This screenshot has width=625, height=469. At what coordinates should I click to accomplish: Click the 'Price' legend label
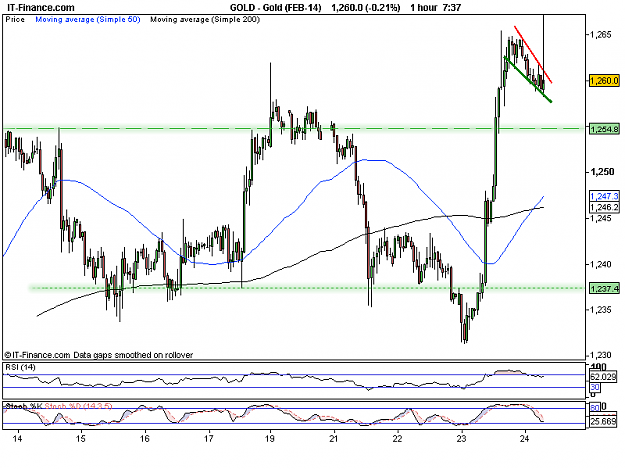[x=15, y=19]
